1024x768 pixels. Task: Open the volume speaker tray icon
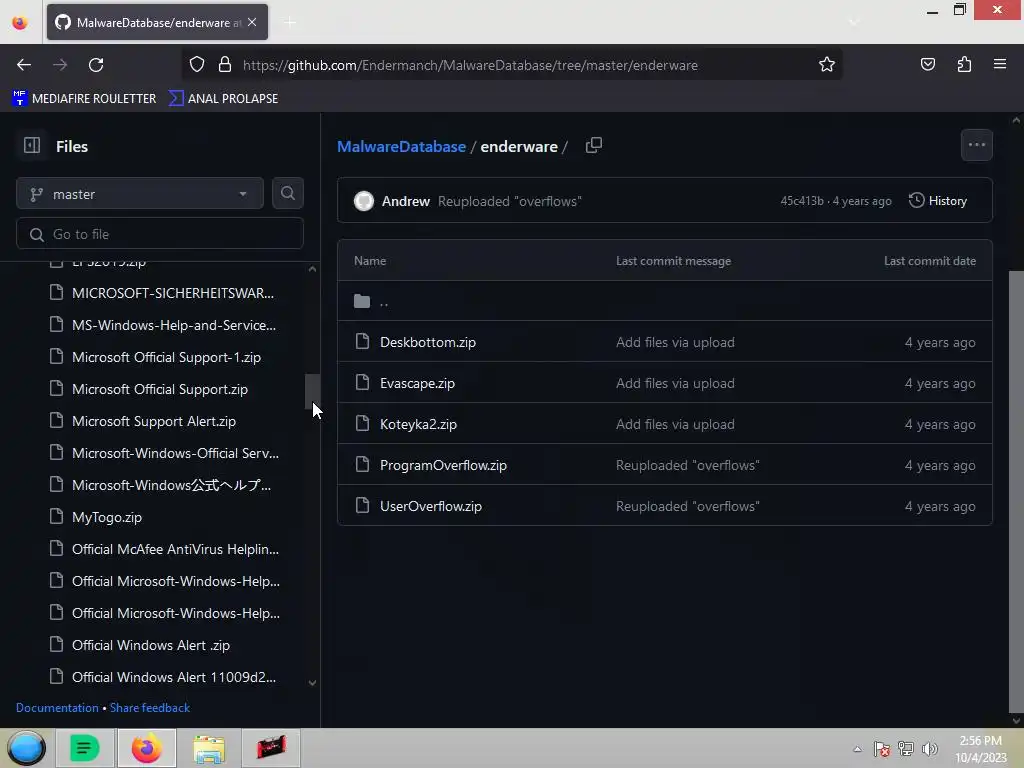(x=929, y=749)
